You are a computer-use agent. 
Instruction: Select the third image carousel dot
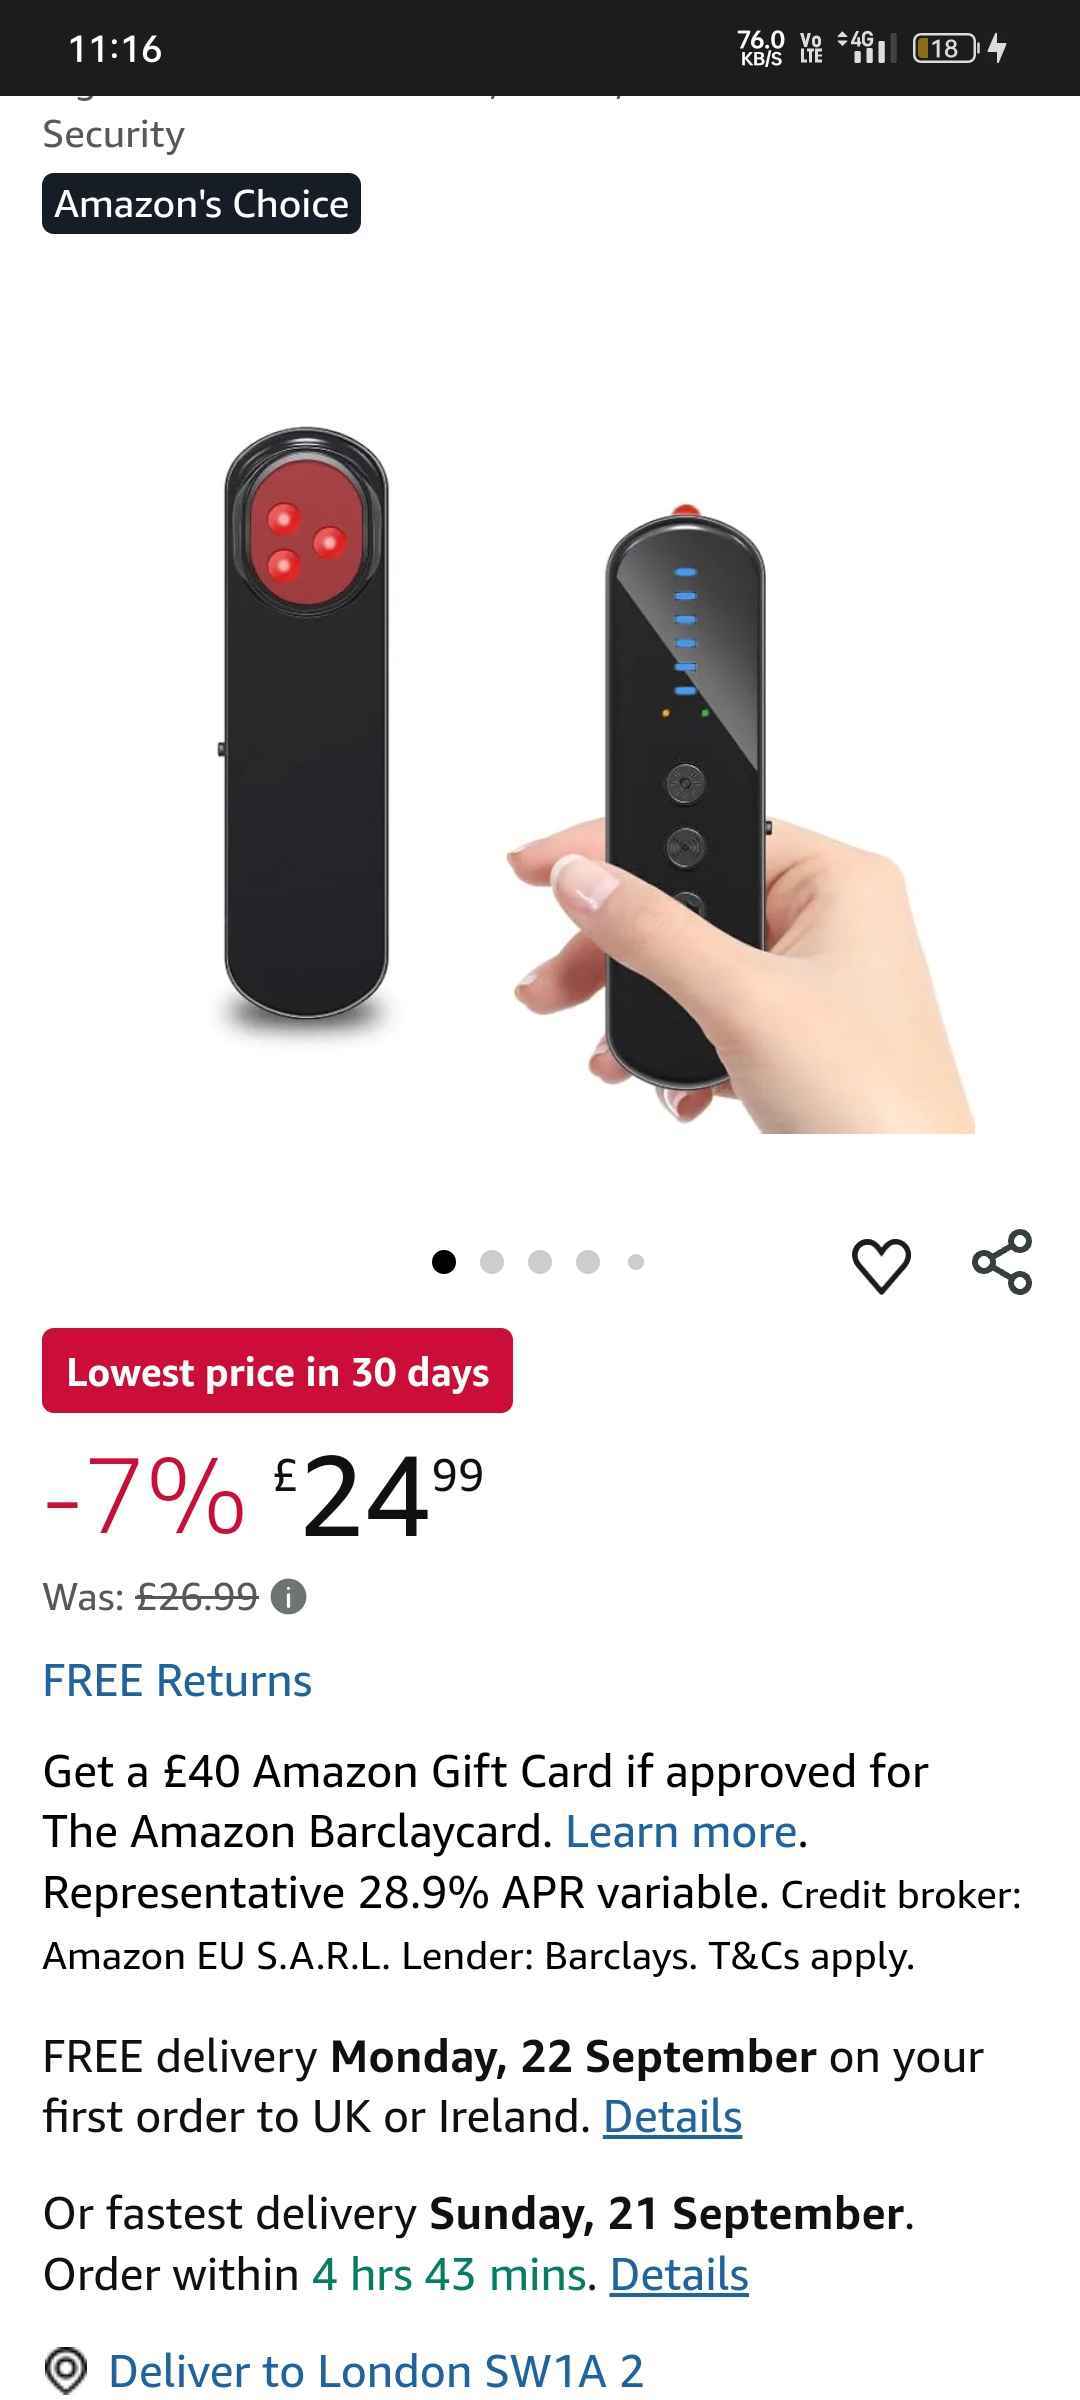pyautogui.click(x=540, y=1262)
